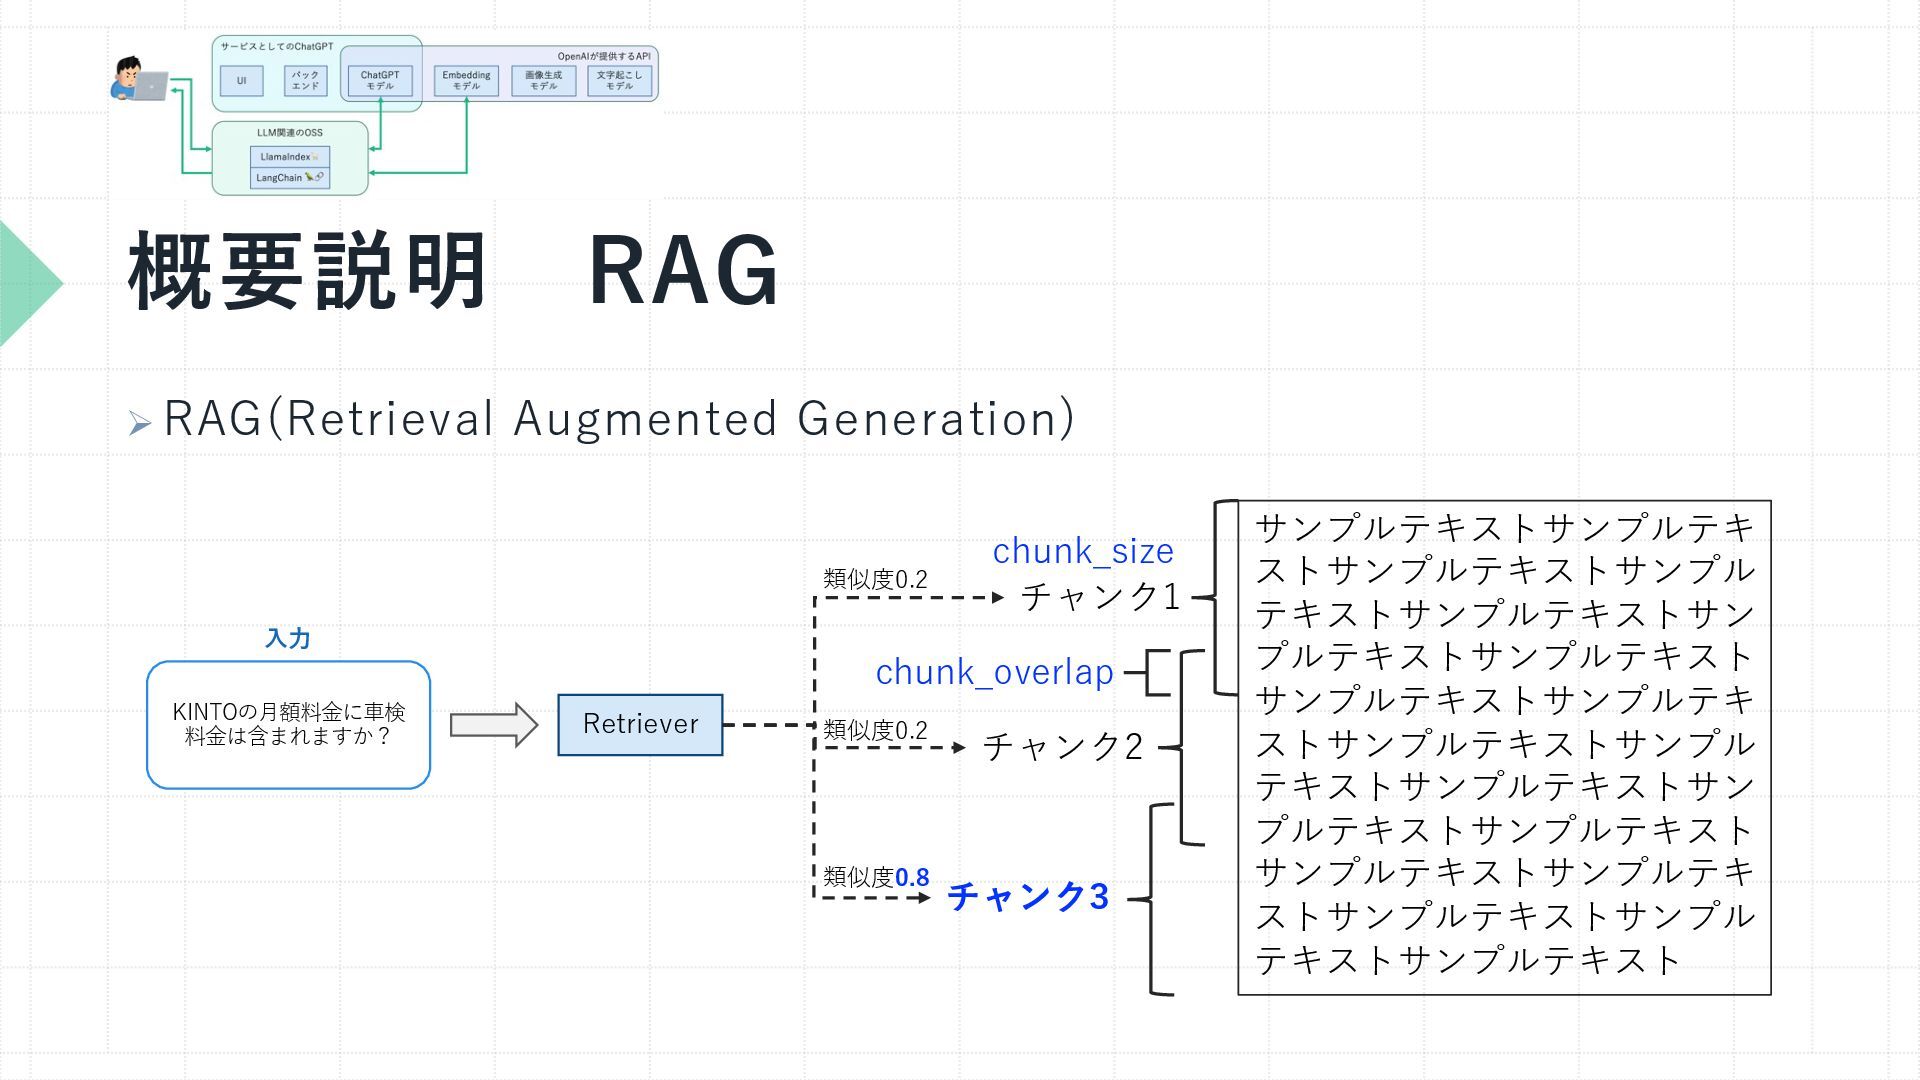This screenshot has height=1080, width=1920.
Task: Click the UI box in ChatGPT diagram
Action: tap(241, 81)
